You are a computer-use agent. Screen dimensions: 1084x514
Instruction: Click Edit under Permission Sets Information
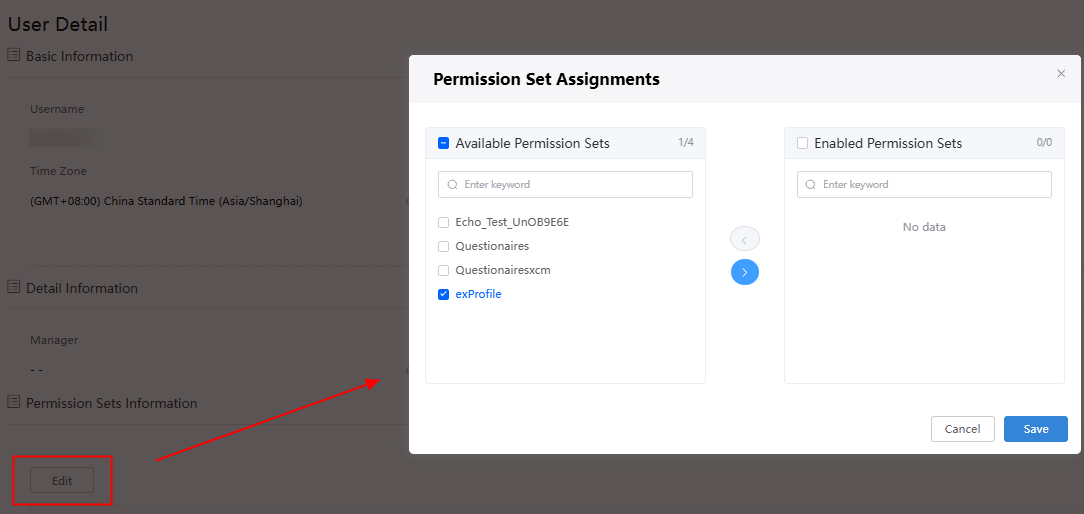[x=62, y=481]
